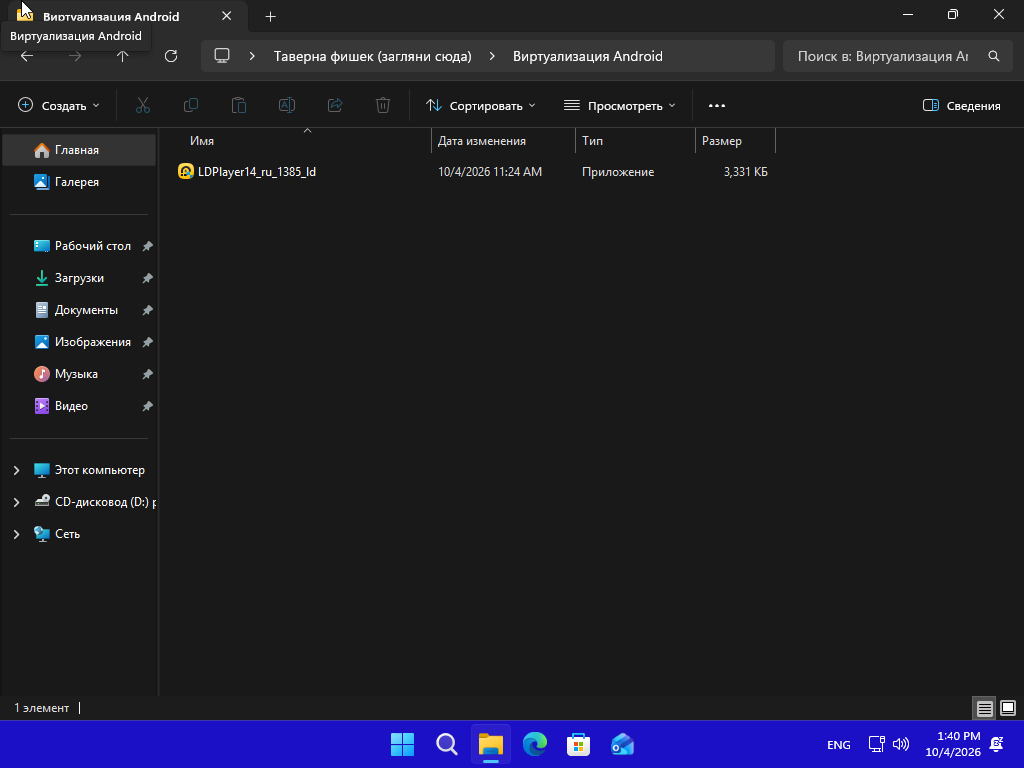
Task: Close the Виртуализация Android tab
Action: (227, 16)
